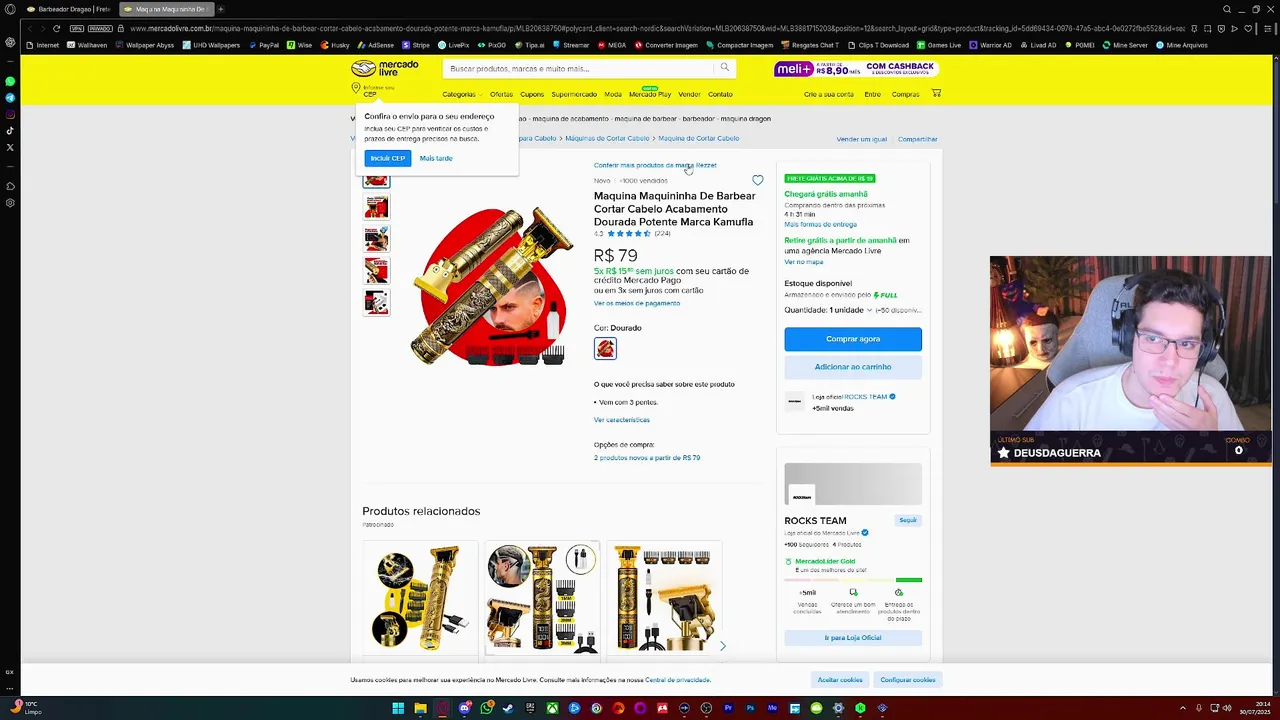Open WhatsApp from the taskbar

coord(486,708)
